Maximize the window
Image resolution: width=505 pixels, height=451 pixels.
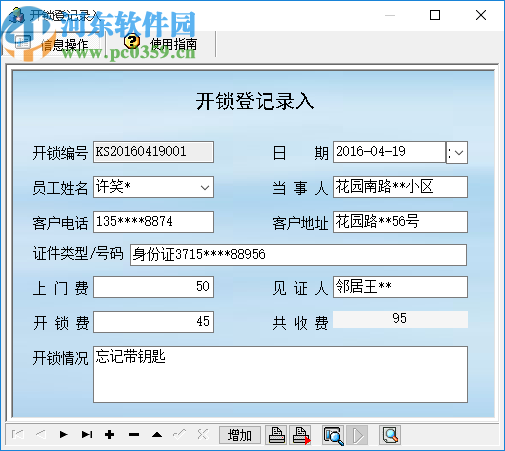click(435, 15)
